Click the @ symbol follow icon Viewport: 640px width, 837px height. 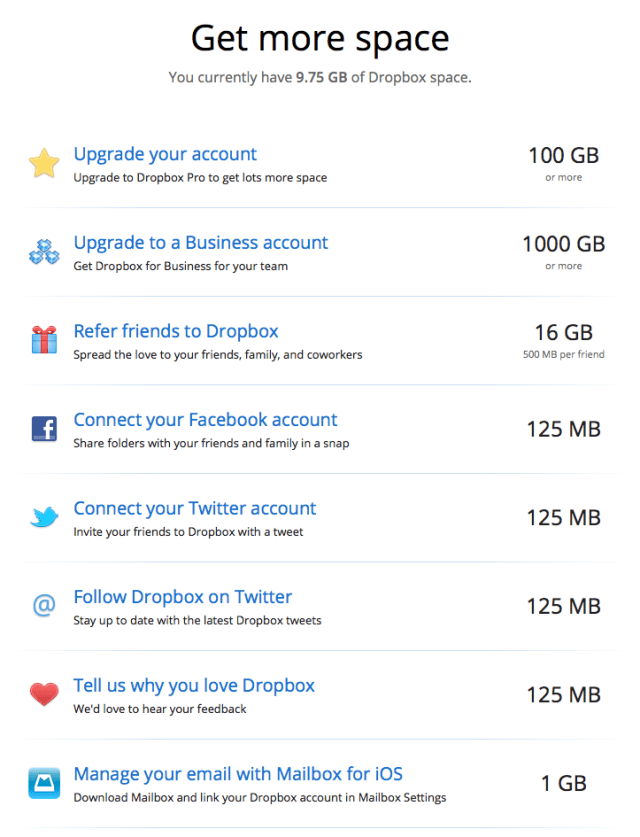click(x=44, y=606)
